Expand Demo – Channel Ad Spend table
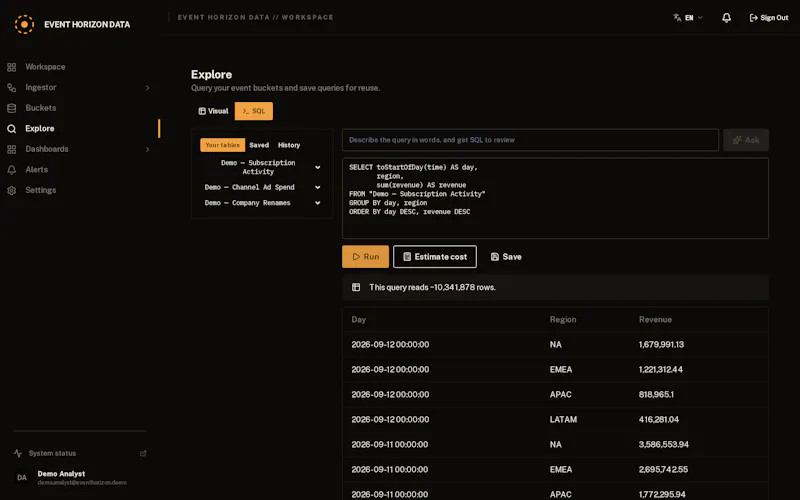The width and height of the screenshot is (800, 500). coord(317,187)
